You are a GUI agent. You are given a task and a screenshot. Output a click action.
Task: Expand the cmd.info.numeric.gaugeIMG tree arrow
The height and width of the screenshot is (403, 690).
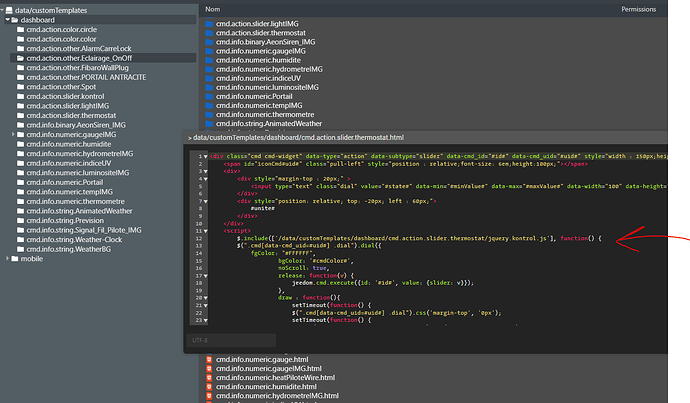point(13,134)
